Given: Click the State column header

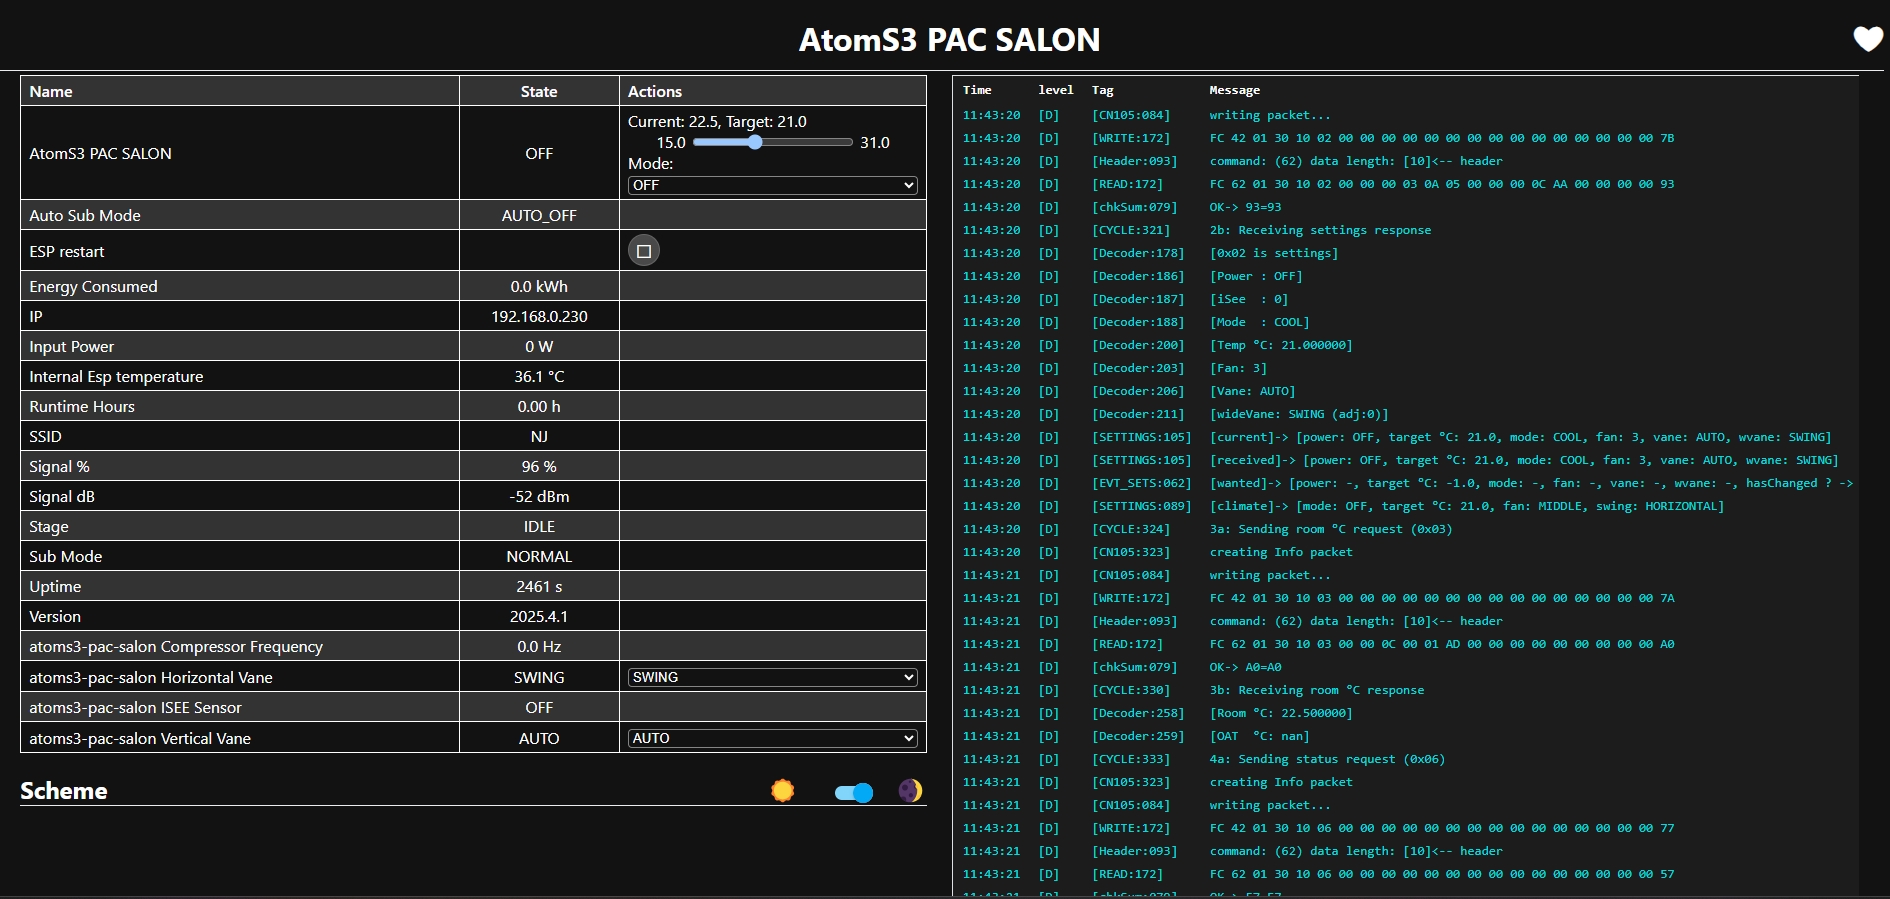Looking at the screenshot, I should (x=539, y=92).
